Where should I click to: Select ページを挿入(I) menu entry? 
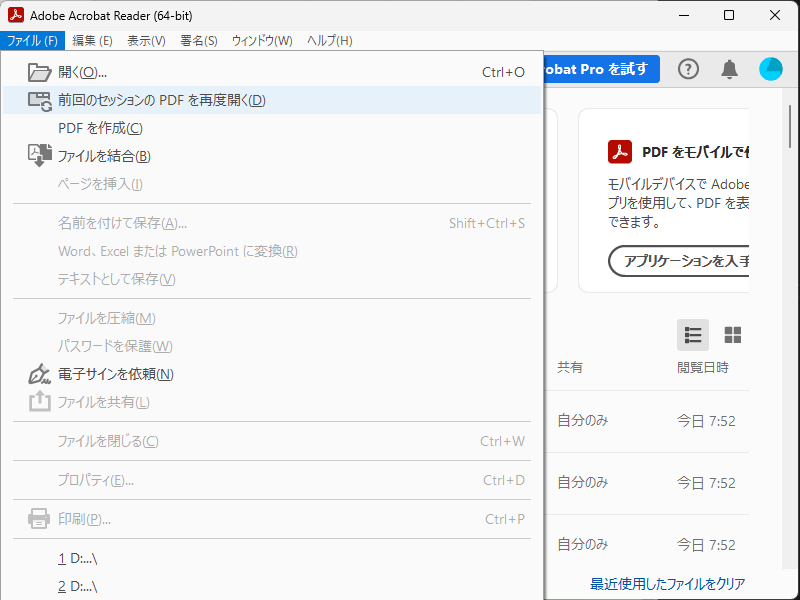click(272, 184)
